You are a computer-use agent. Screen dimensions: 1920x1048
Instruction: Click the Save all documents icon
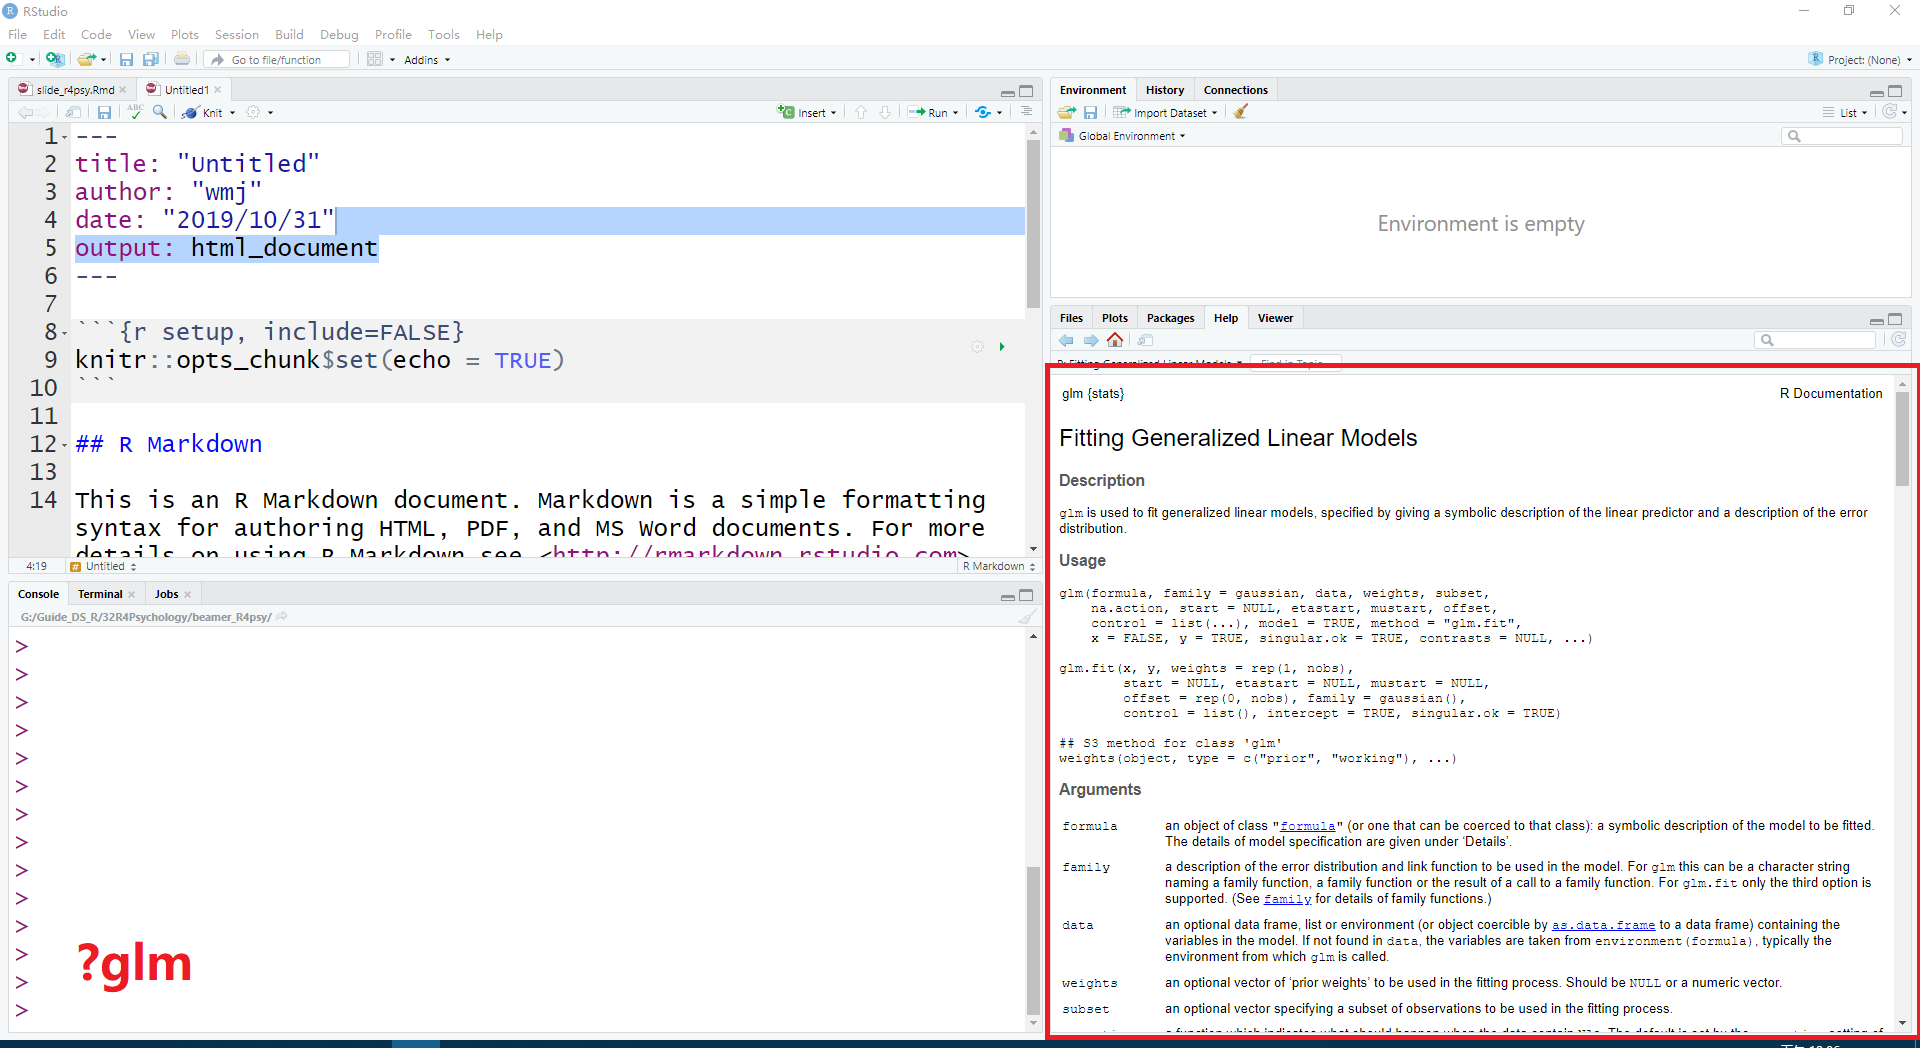coord(151,60)
